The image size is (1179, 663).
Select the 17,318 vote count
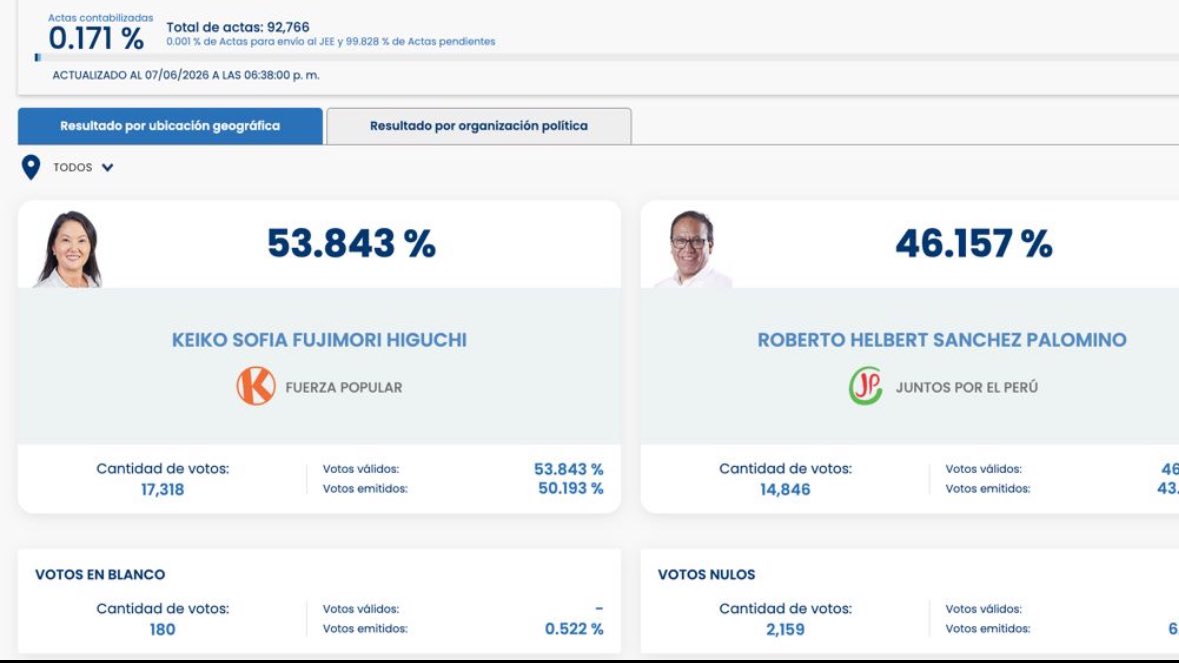click(x=162, y=489)
